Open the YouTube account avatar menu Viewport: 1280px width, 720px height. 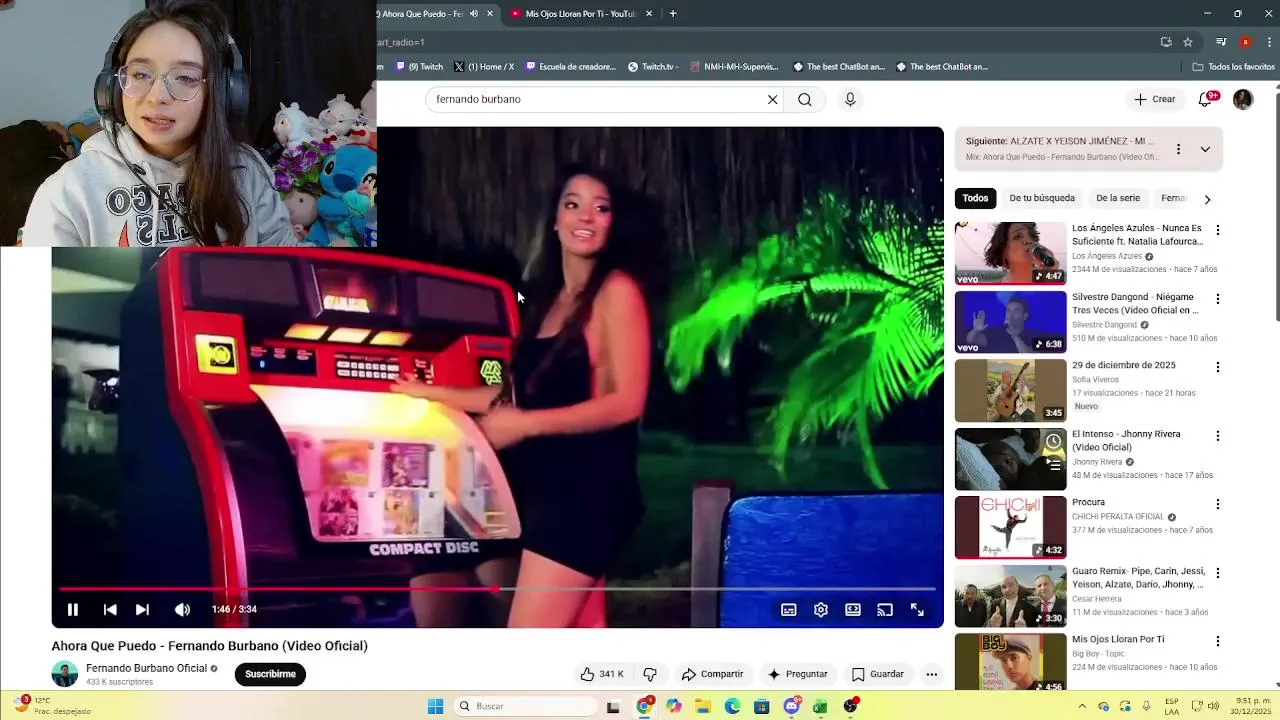tap(1243, 99)
